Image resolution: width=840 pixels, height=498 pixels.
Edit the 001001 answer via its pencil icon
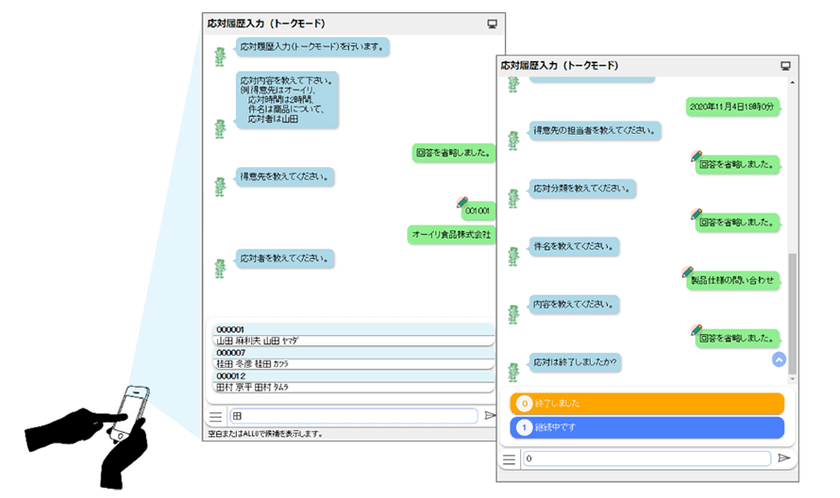point(462,202)
